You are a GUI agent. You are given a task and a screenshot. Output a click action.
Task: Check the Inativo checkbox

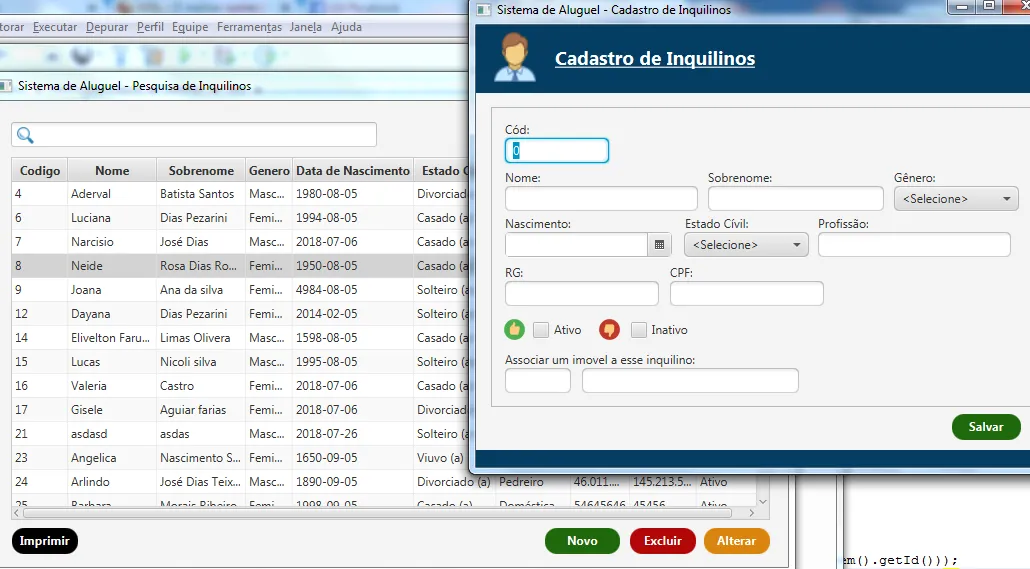pyautogui.click(x=638, y=330)
